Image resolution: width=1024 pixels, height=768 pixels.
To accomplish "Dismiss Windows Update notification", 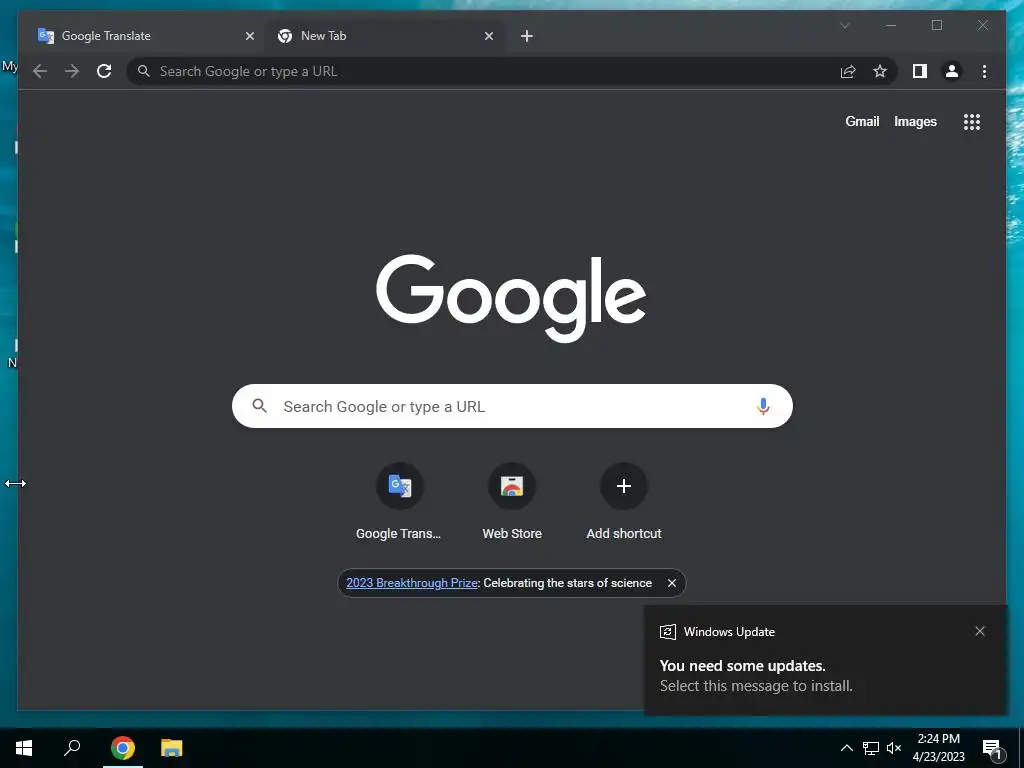I will click(x=980, y=631).
